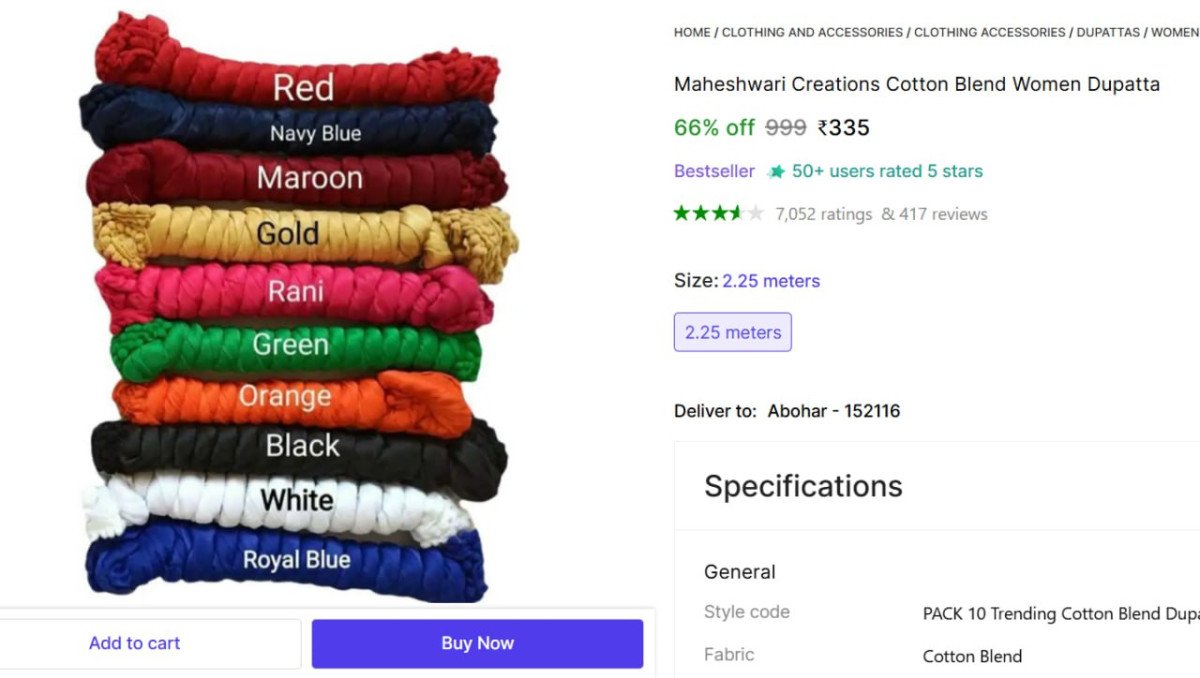Open Clothing Accessories breadcrumb link
Viewport: 1200px width, 678px height.
(x=990, y=32)
